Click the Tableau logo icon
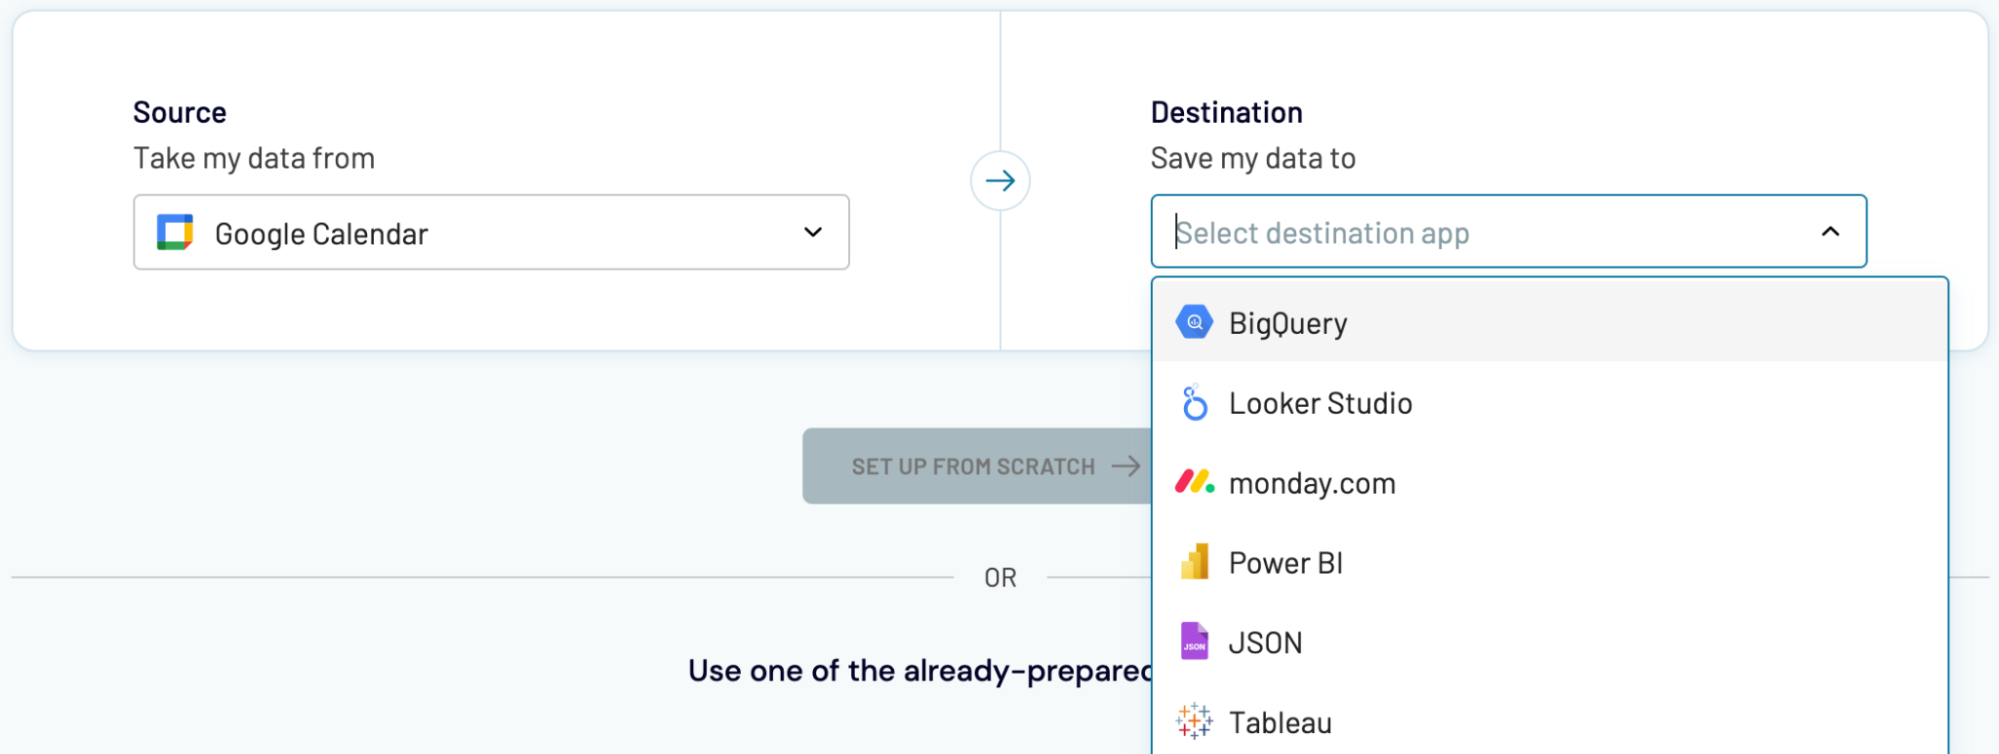The width and height of the screenshot is (1999, 754). click(1194, 721)
